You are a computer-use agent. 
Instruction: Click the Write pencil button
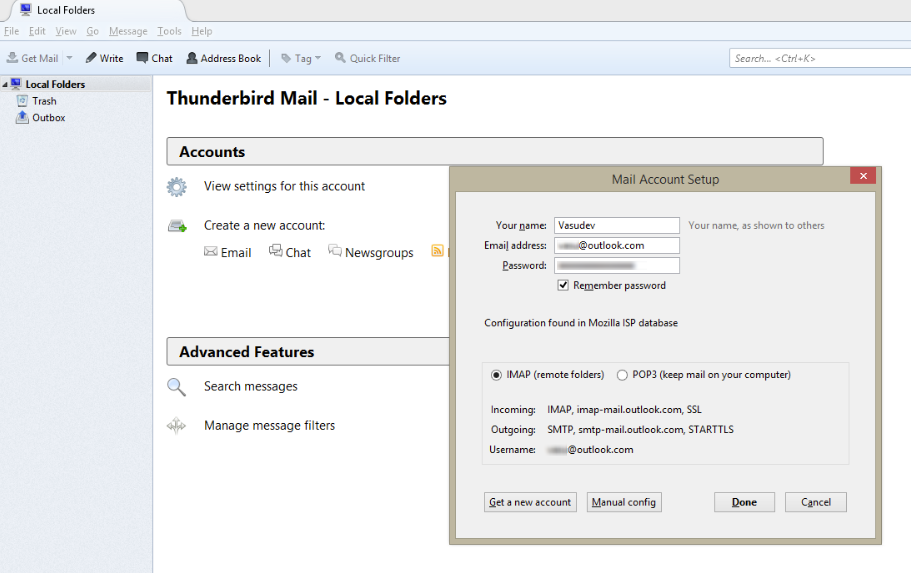[x=104, y=58]
